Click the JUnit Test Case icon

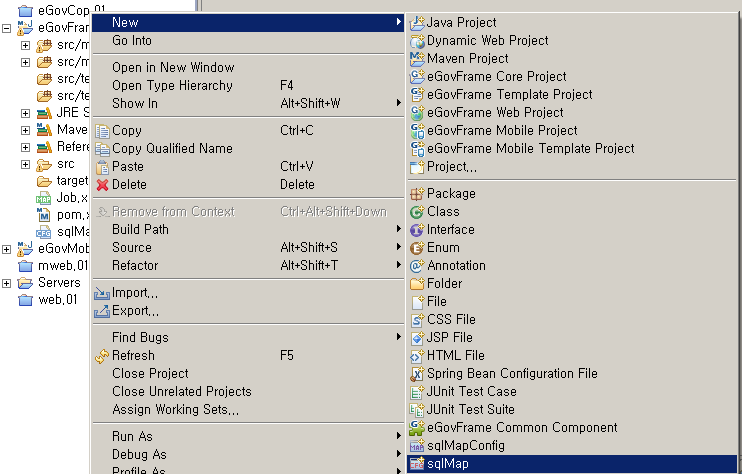[418, 392]
